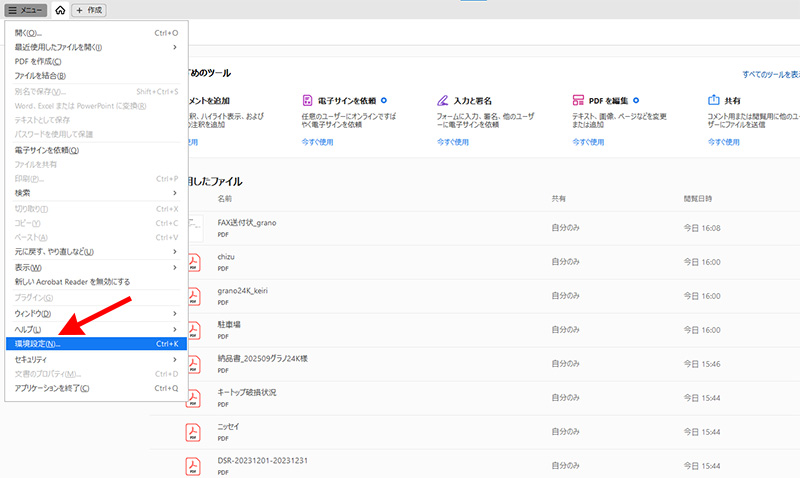Viewport: 800px width, 478px height.
Task: Expand the 表示 submenu arrow
Action: [x=175, y=268]
